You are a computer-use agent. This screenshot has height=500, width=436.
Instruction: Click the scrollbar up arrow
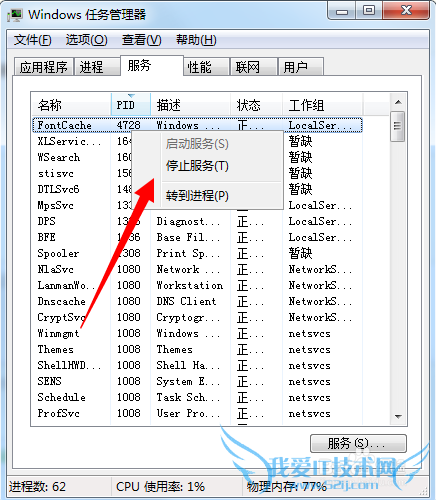coord(398,102)
